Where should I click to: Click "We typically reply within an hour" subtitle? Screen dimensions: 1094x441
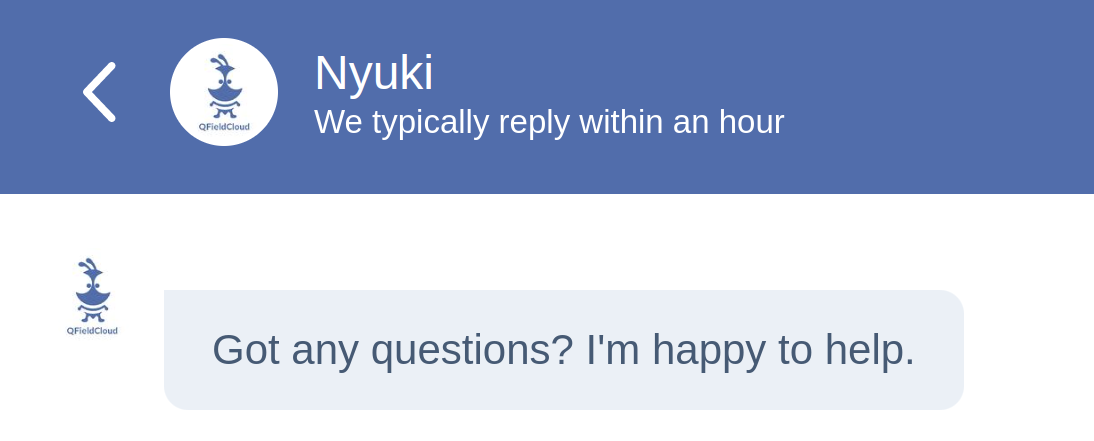[549, 122]
